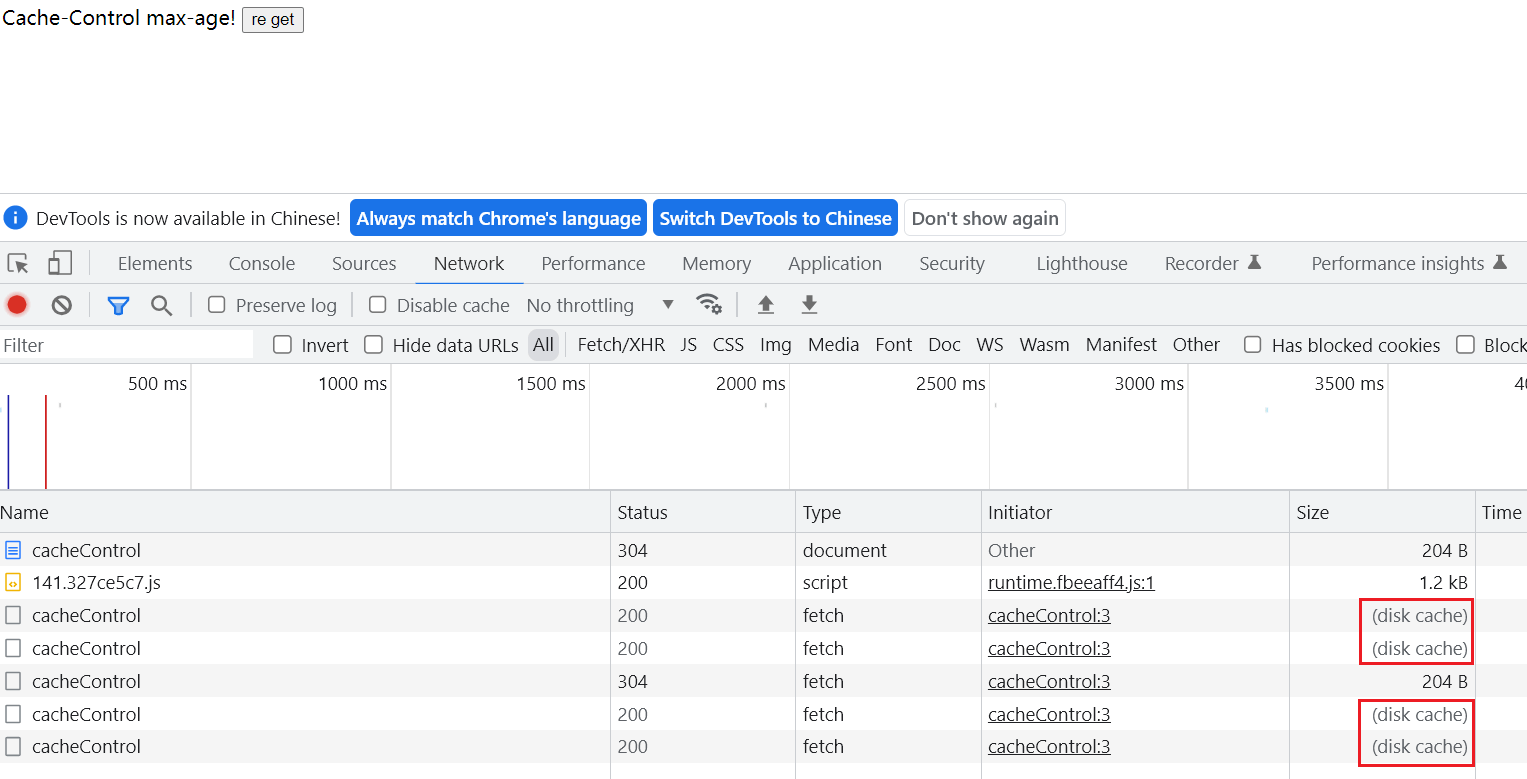
Task: Switch to the Application tab
Action: click(x=835, y=263)
